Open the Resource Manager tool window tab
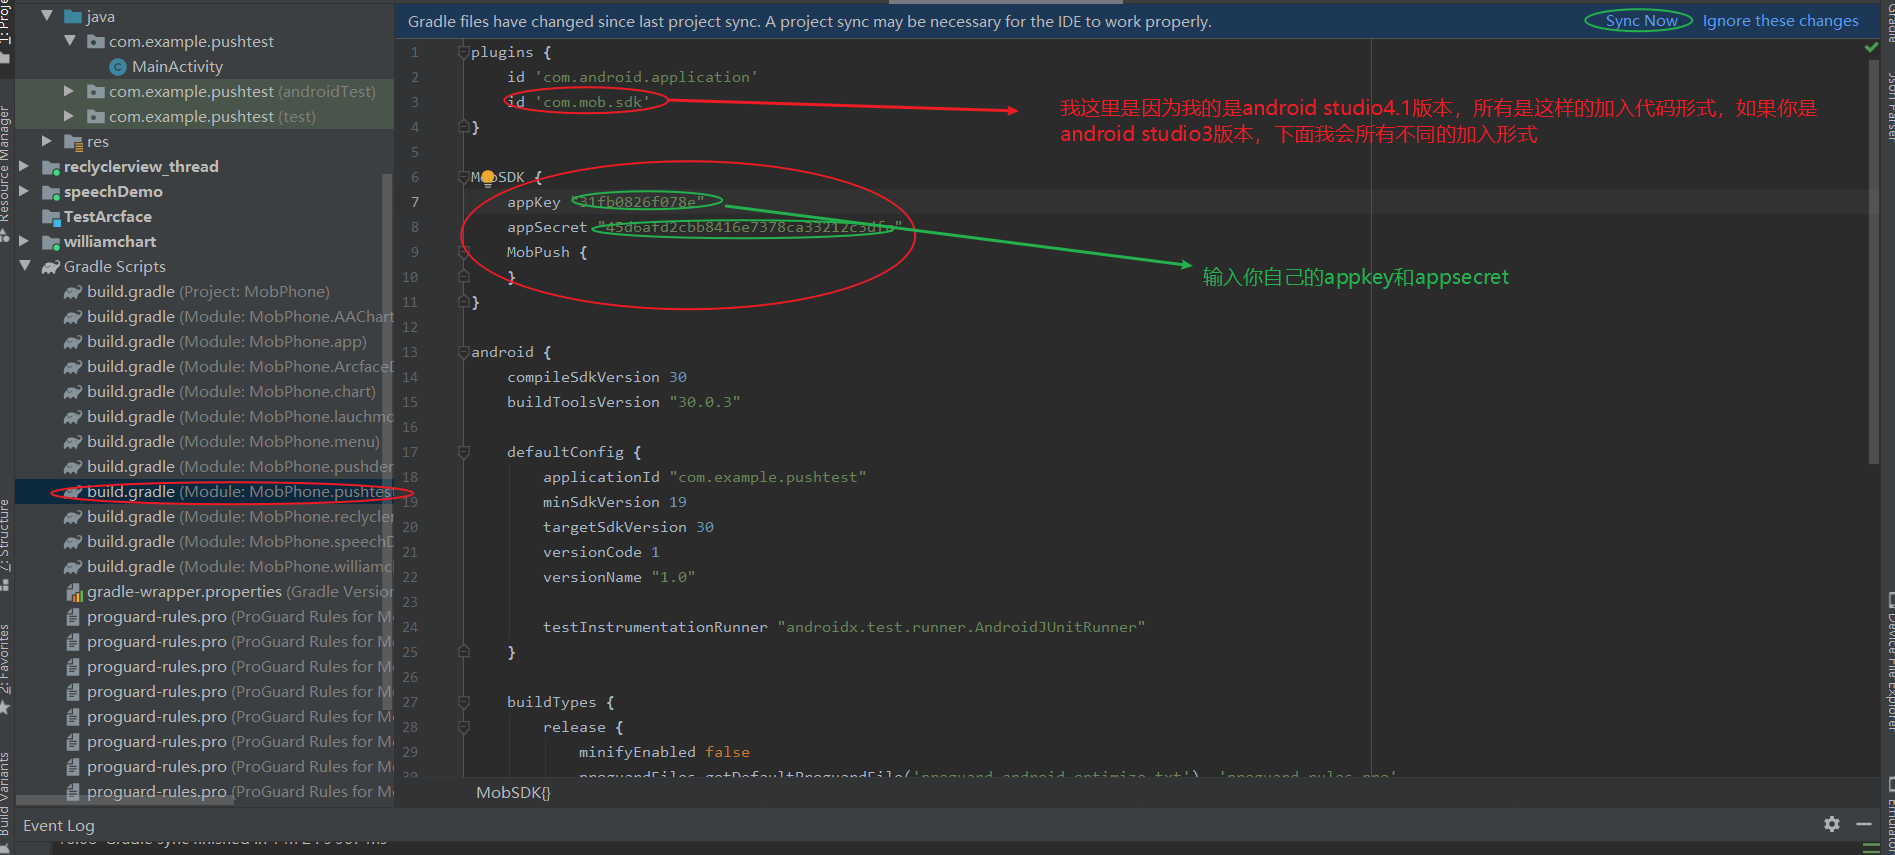This screenshot has height=855, width=1895. point(5,172)
